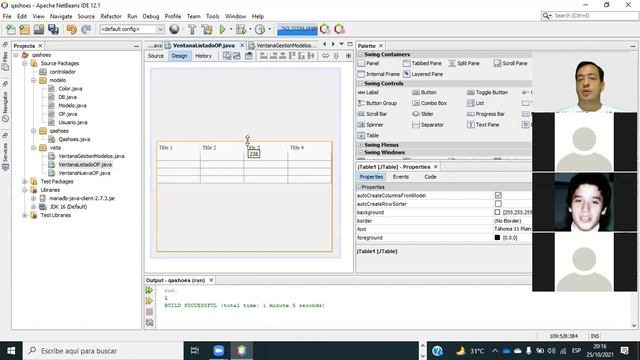Click the Build Project hammer icon

192,29
